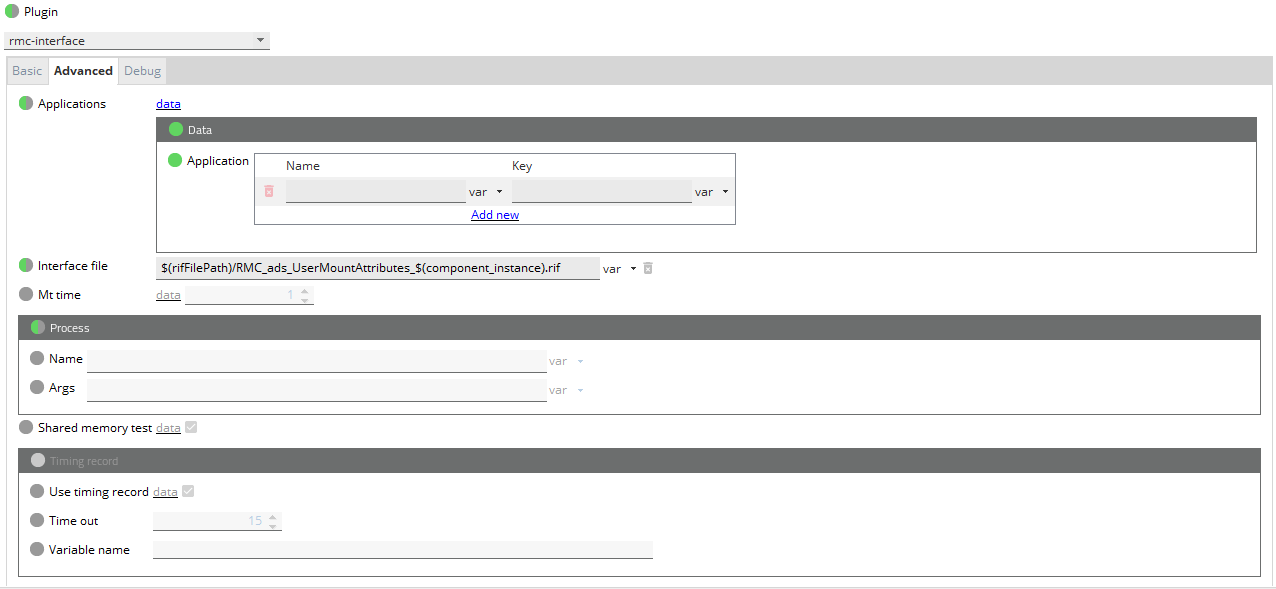Click the gray circle beside Time out
Screen dimensions: 1276x589
pyautogui.click(x=37, y=520)
